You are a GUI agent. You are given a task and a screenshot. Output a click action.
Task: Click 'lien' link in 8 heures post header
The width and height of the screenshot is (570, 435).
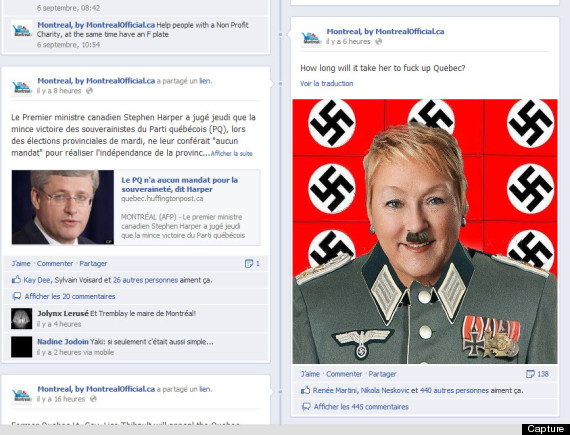pyautogui.click(x=205, y=81)
